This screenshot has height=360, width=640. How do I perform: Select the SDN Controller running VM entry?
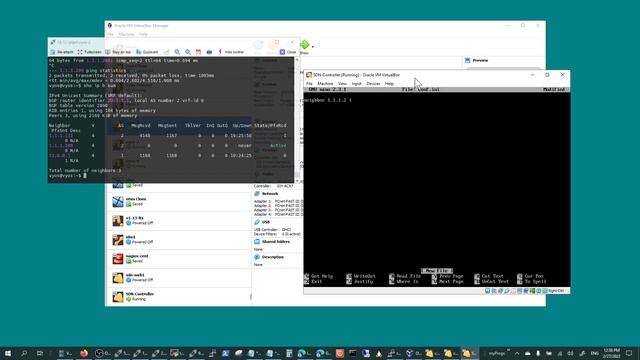(x=179, y=297)
